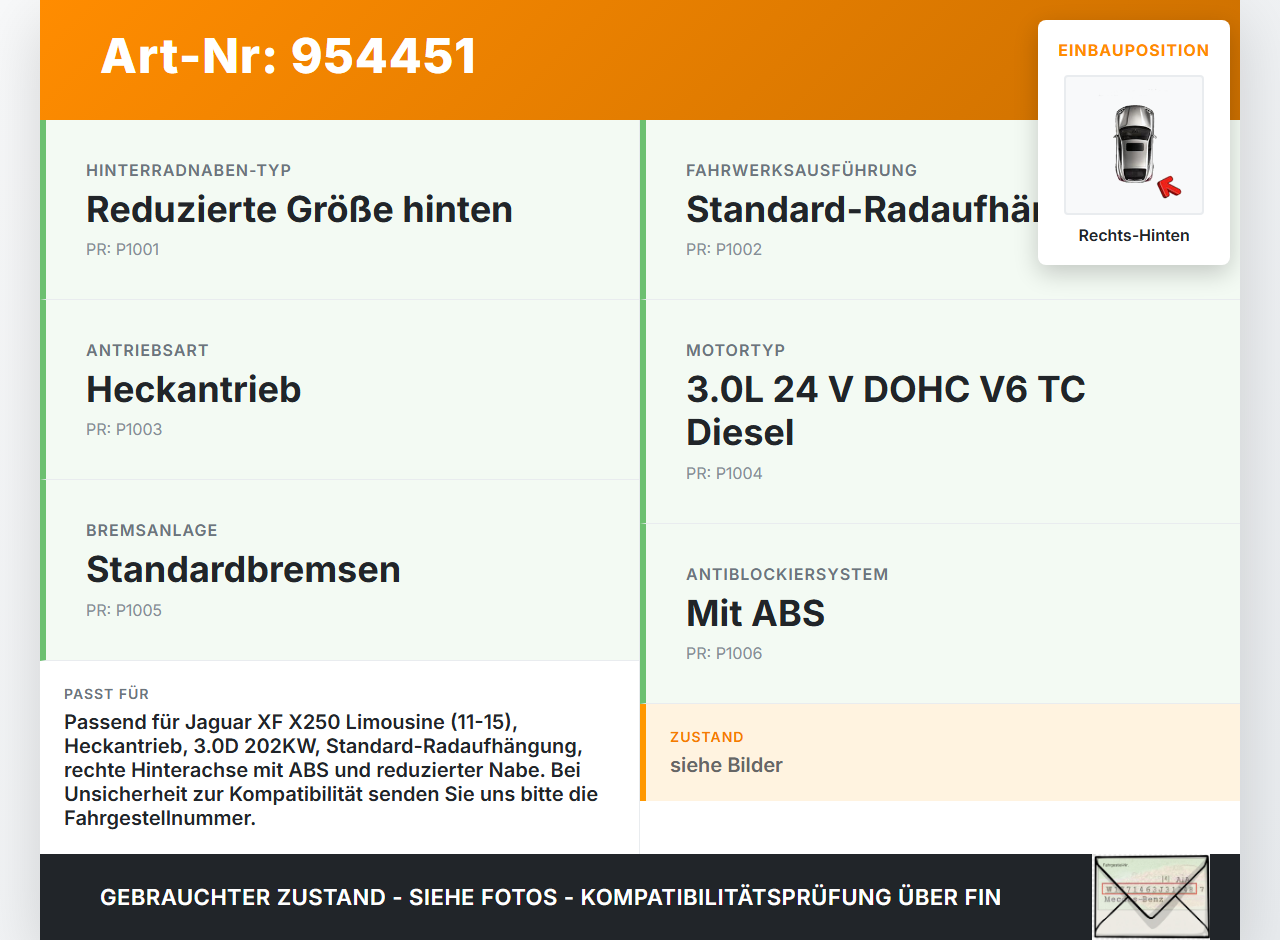Click the PR: P1004 code label
1280x940 pixels.
723,473
